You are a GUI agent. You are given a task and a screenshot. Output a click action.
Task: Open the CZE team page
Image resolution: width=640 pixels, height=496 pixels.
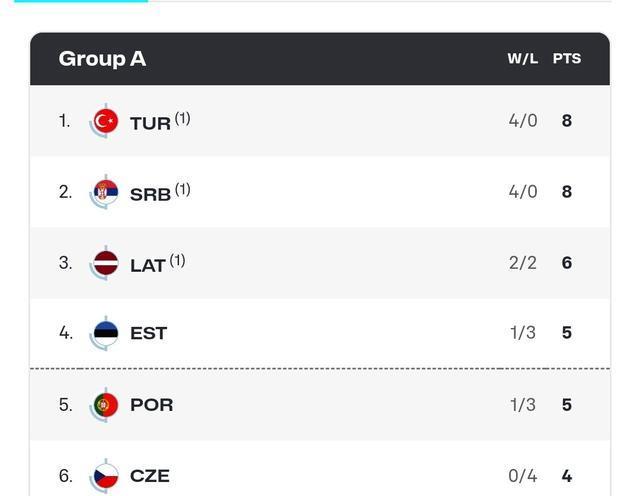tap(150, 476)
